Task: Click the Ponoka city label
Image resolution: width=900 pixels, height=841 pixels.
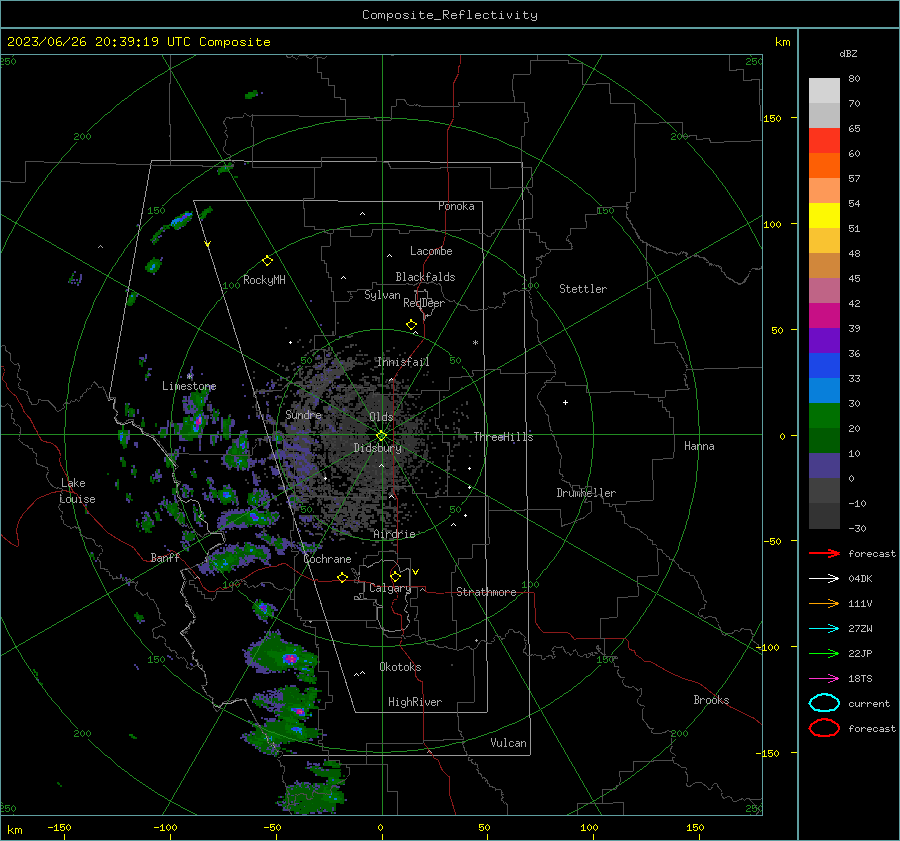Action: pos(456,206)
